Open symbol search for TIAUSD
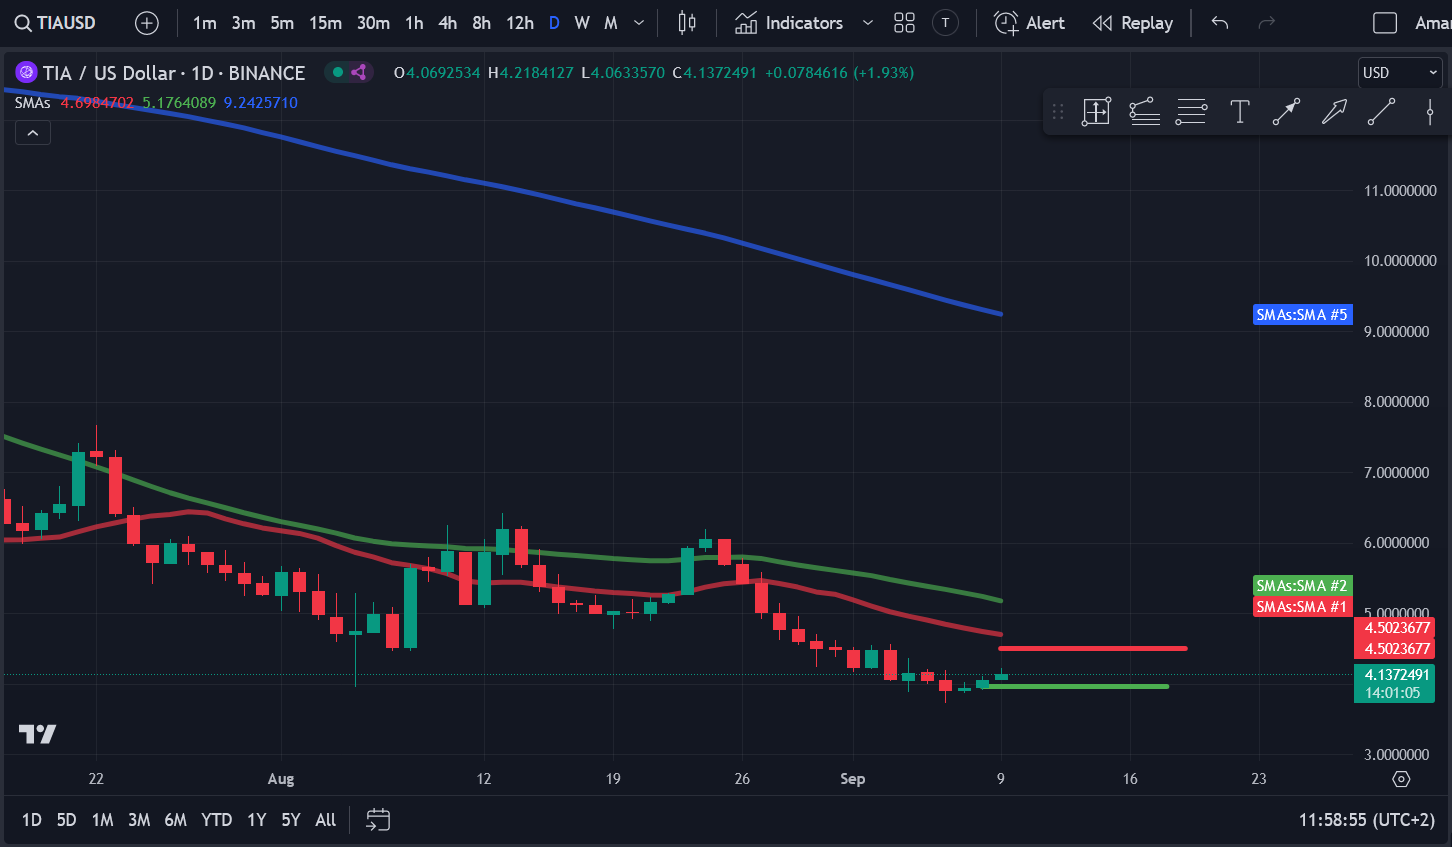 point(55,23)
